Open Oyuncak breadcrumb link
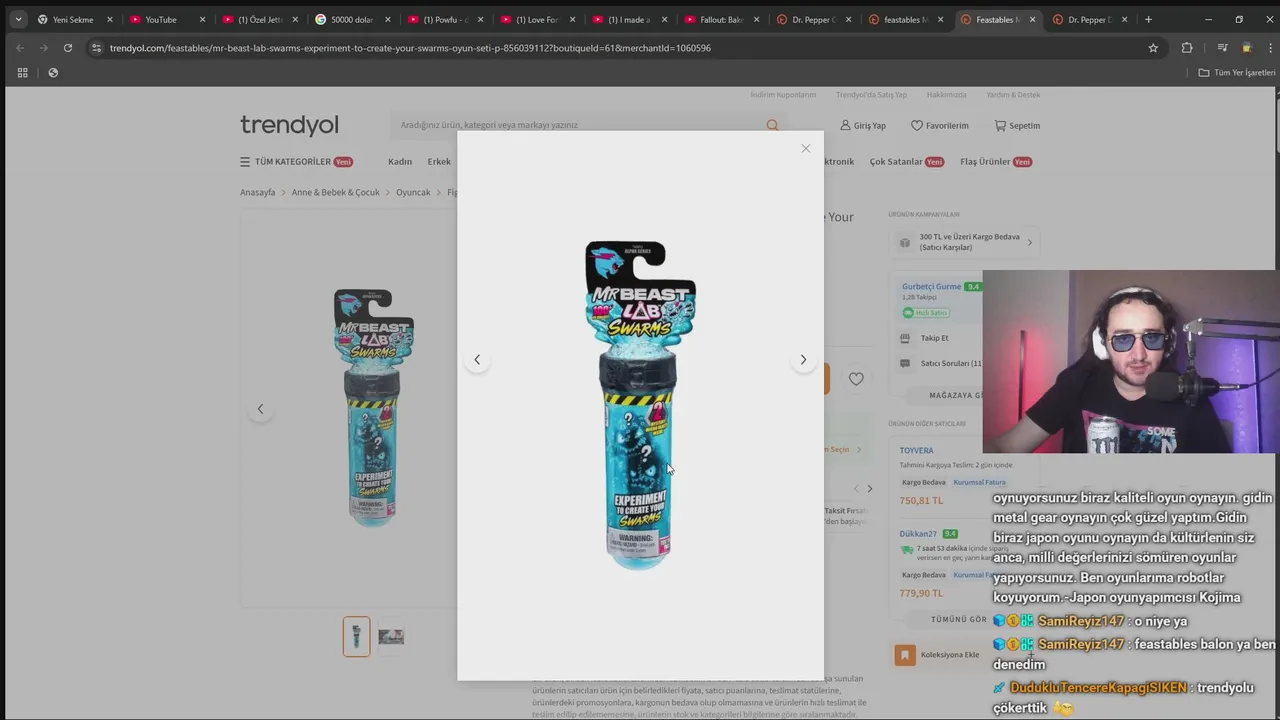Image resolution: width=1280 pixels, height=720 pixels. [413, 192]
